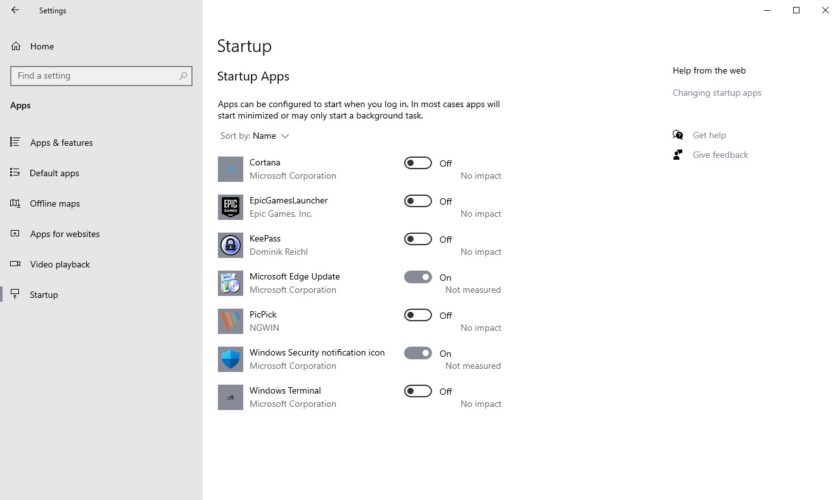
Task: Click the search magnifier icon
Action: 184,76
